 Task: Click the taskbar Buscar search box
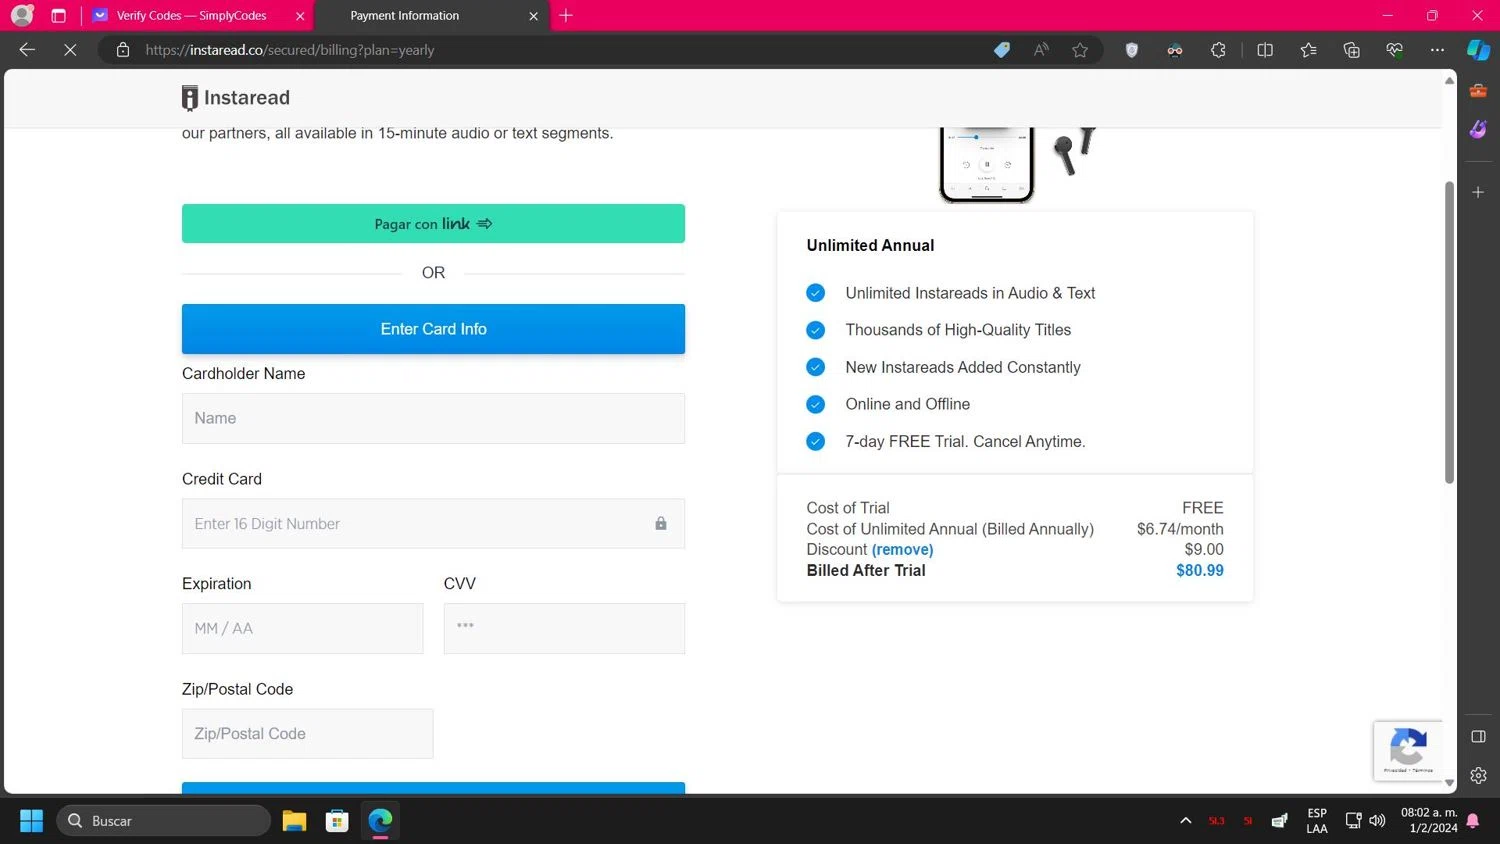coord(164,821)
